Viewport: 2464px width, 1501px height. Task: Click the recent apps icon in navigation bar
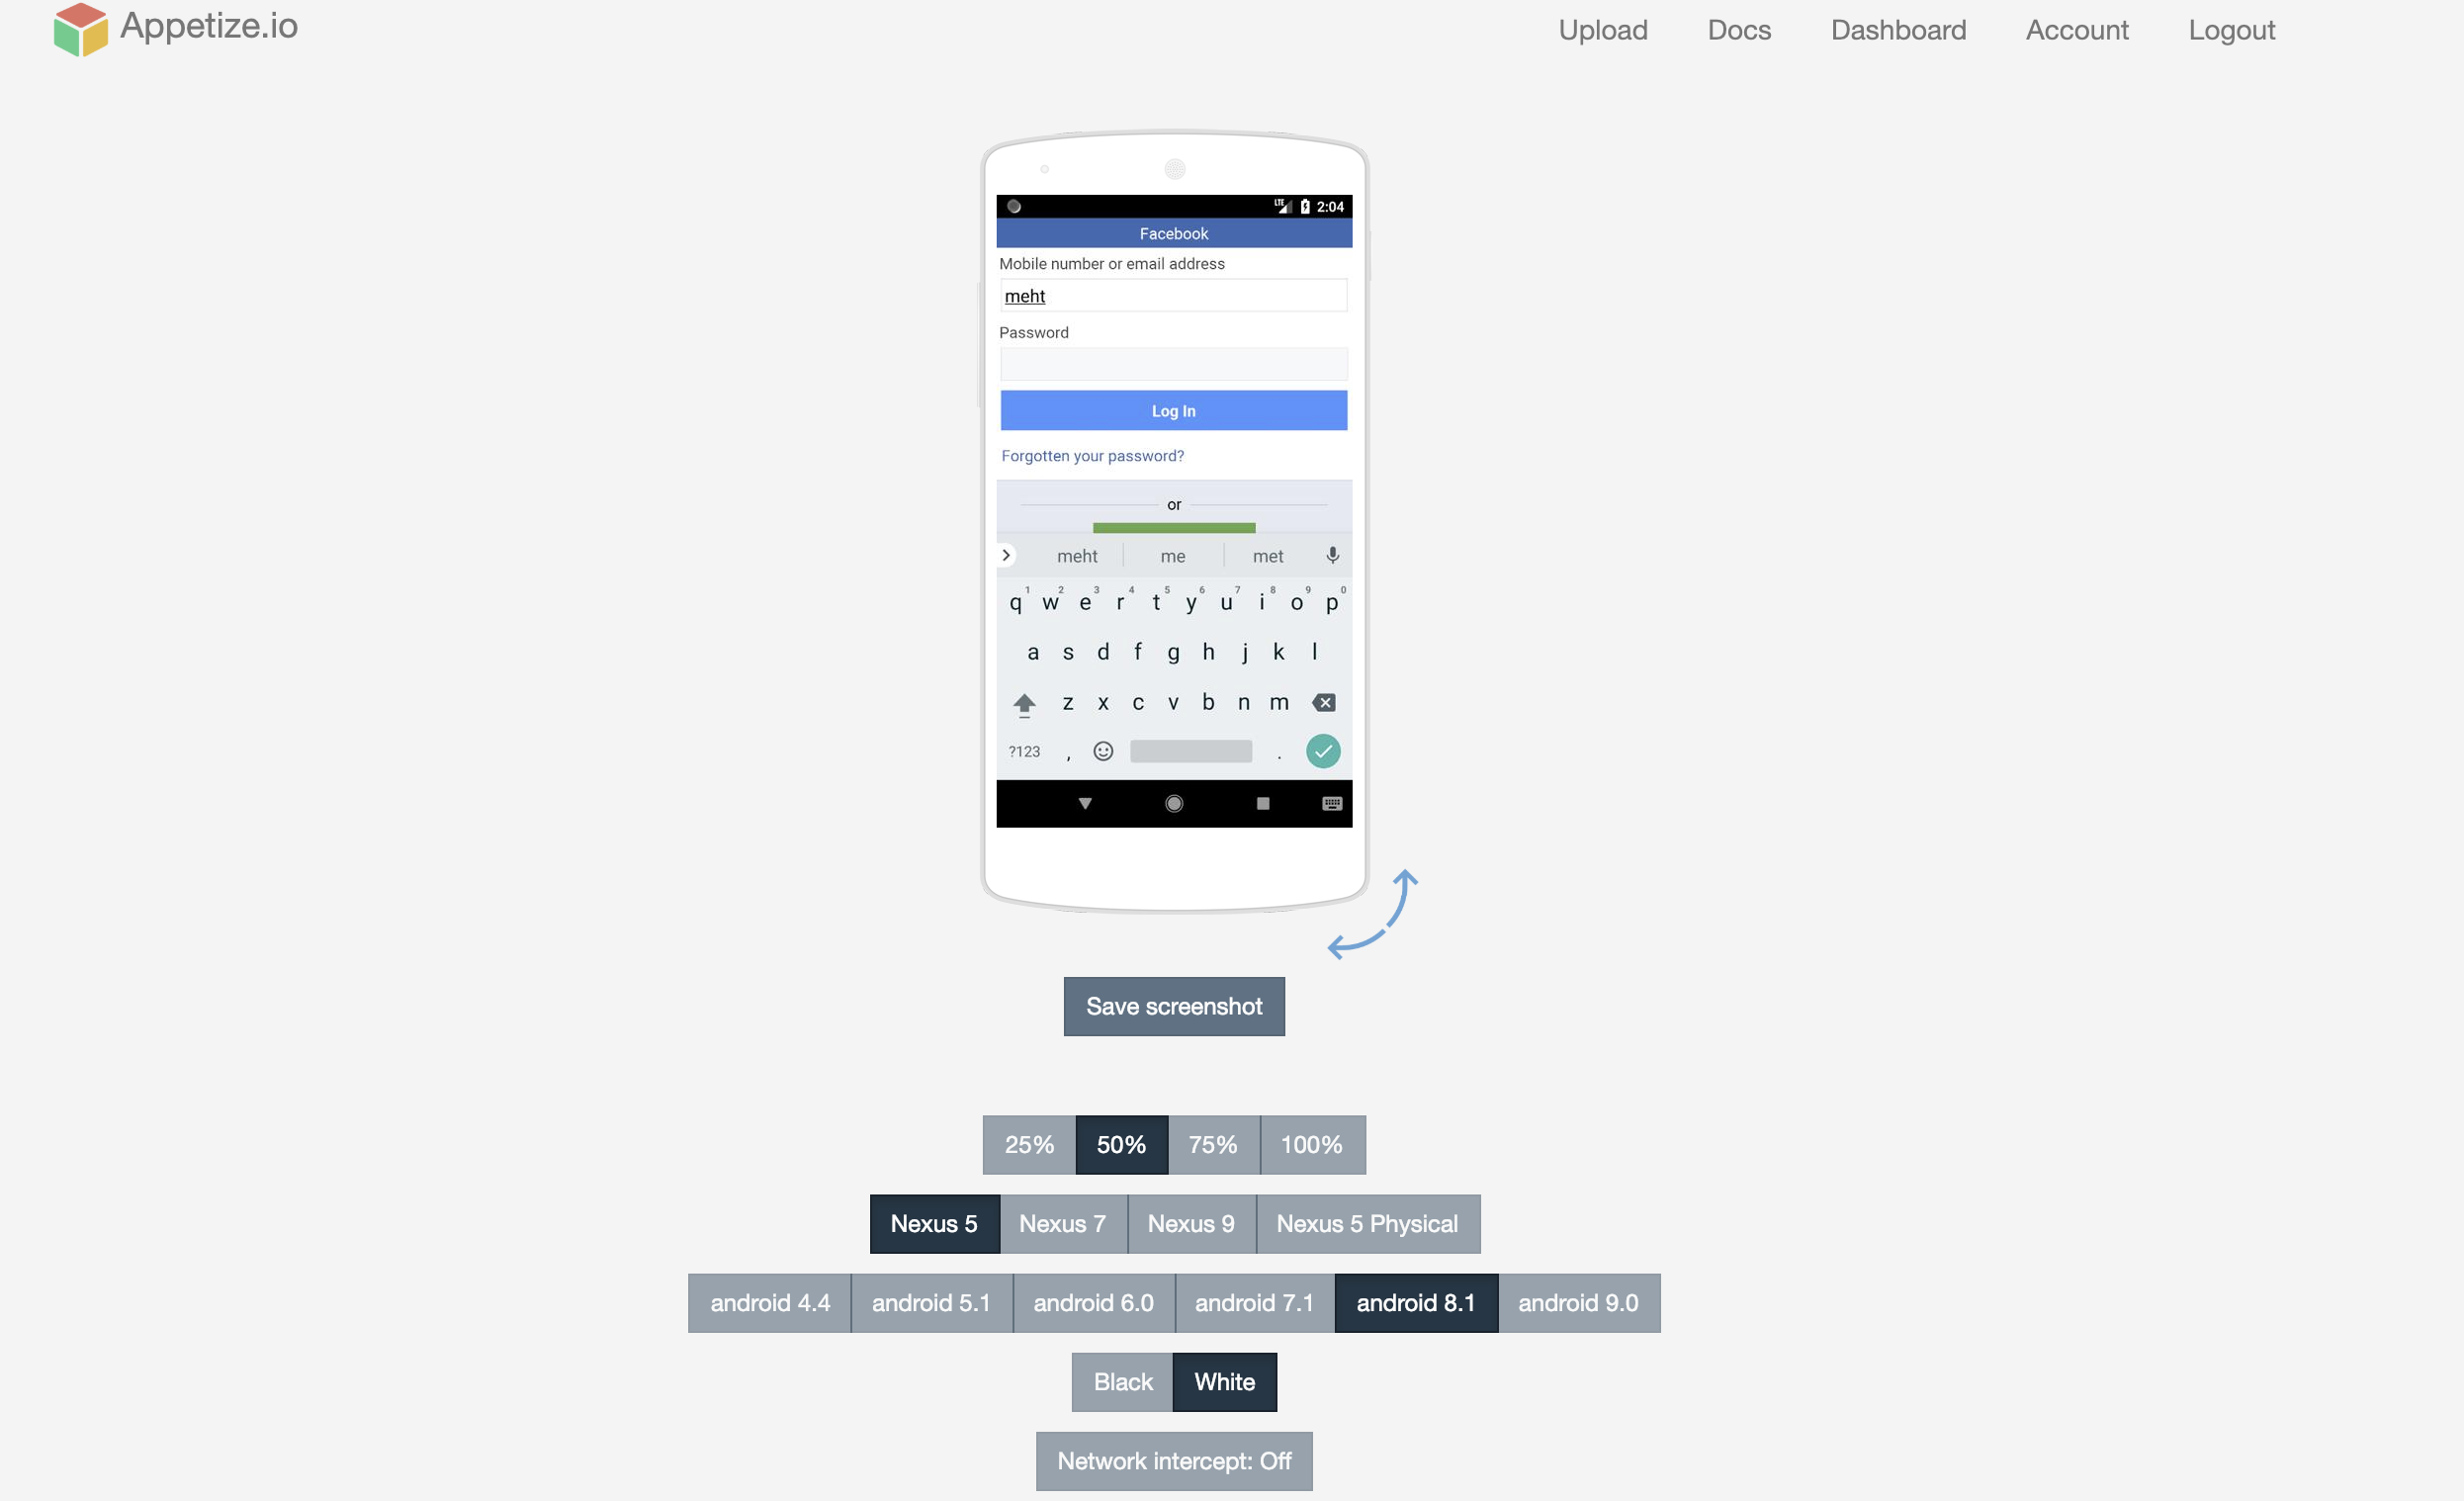tap(1262, 802)
